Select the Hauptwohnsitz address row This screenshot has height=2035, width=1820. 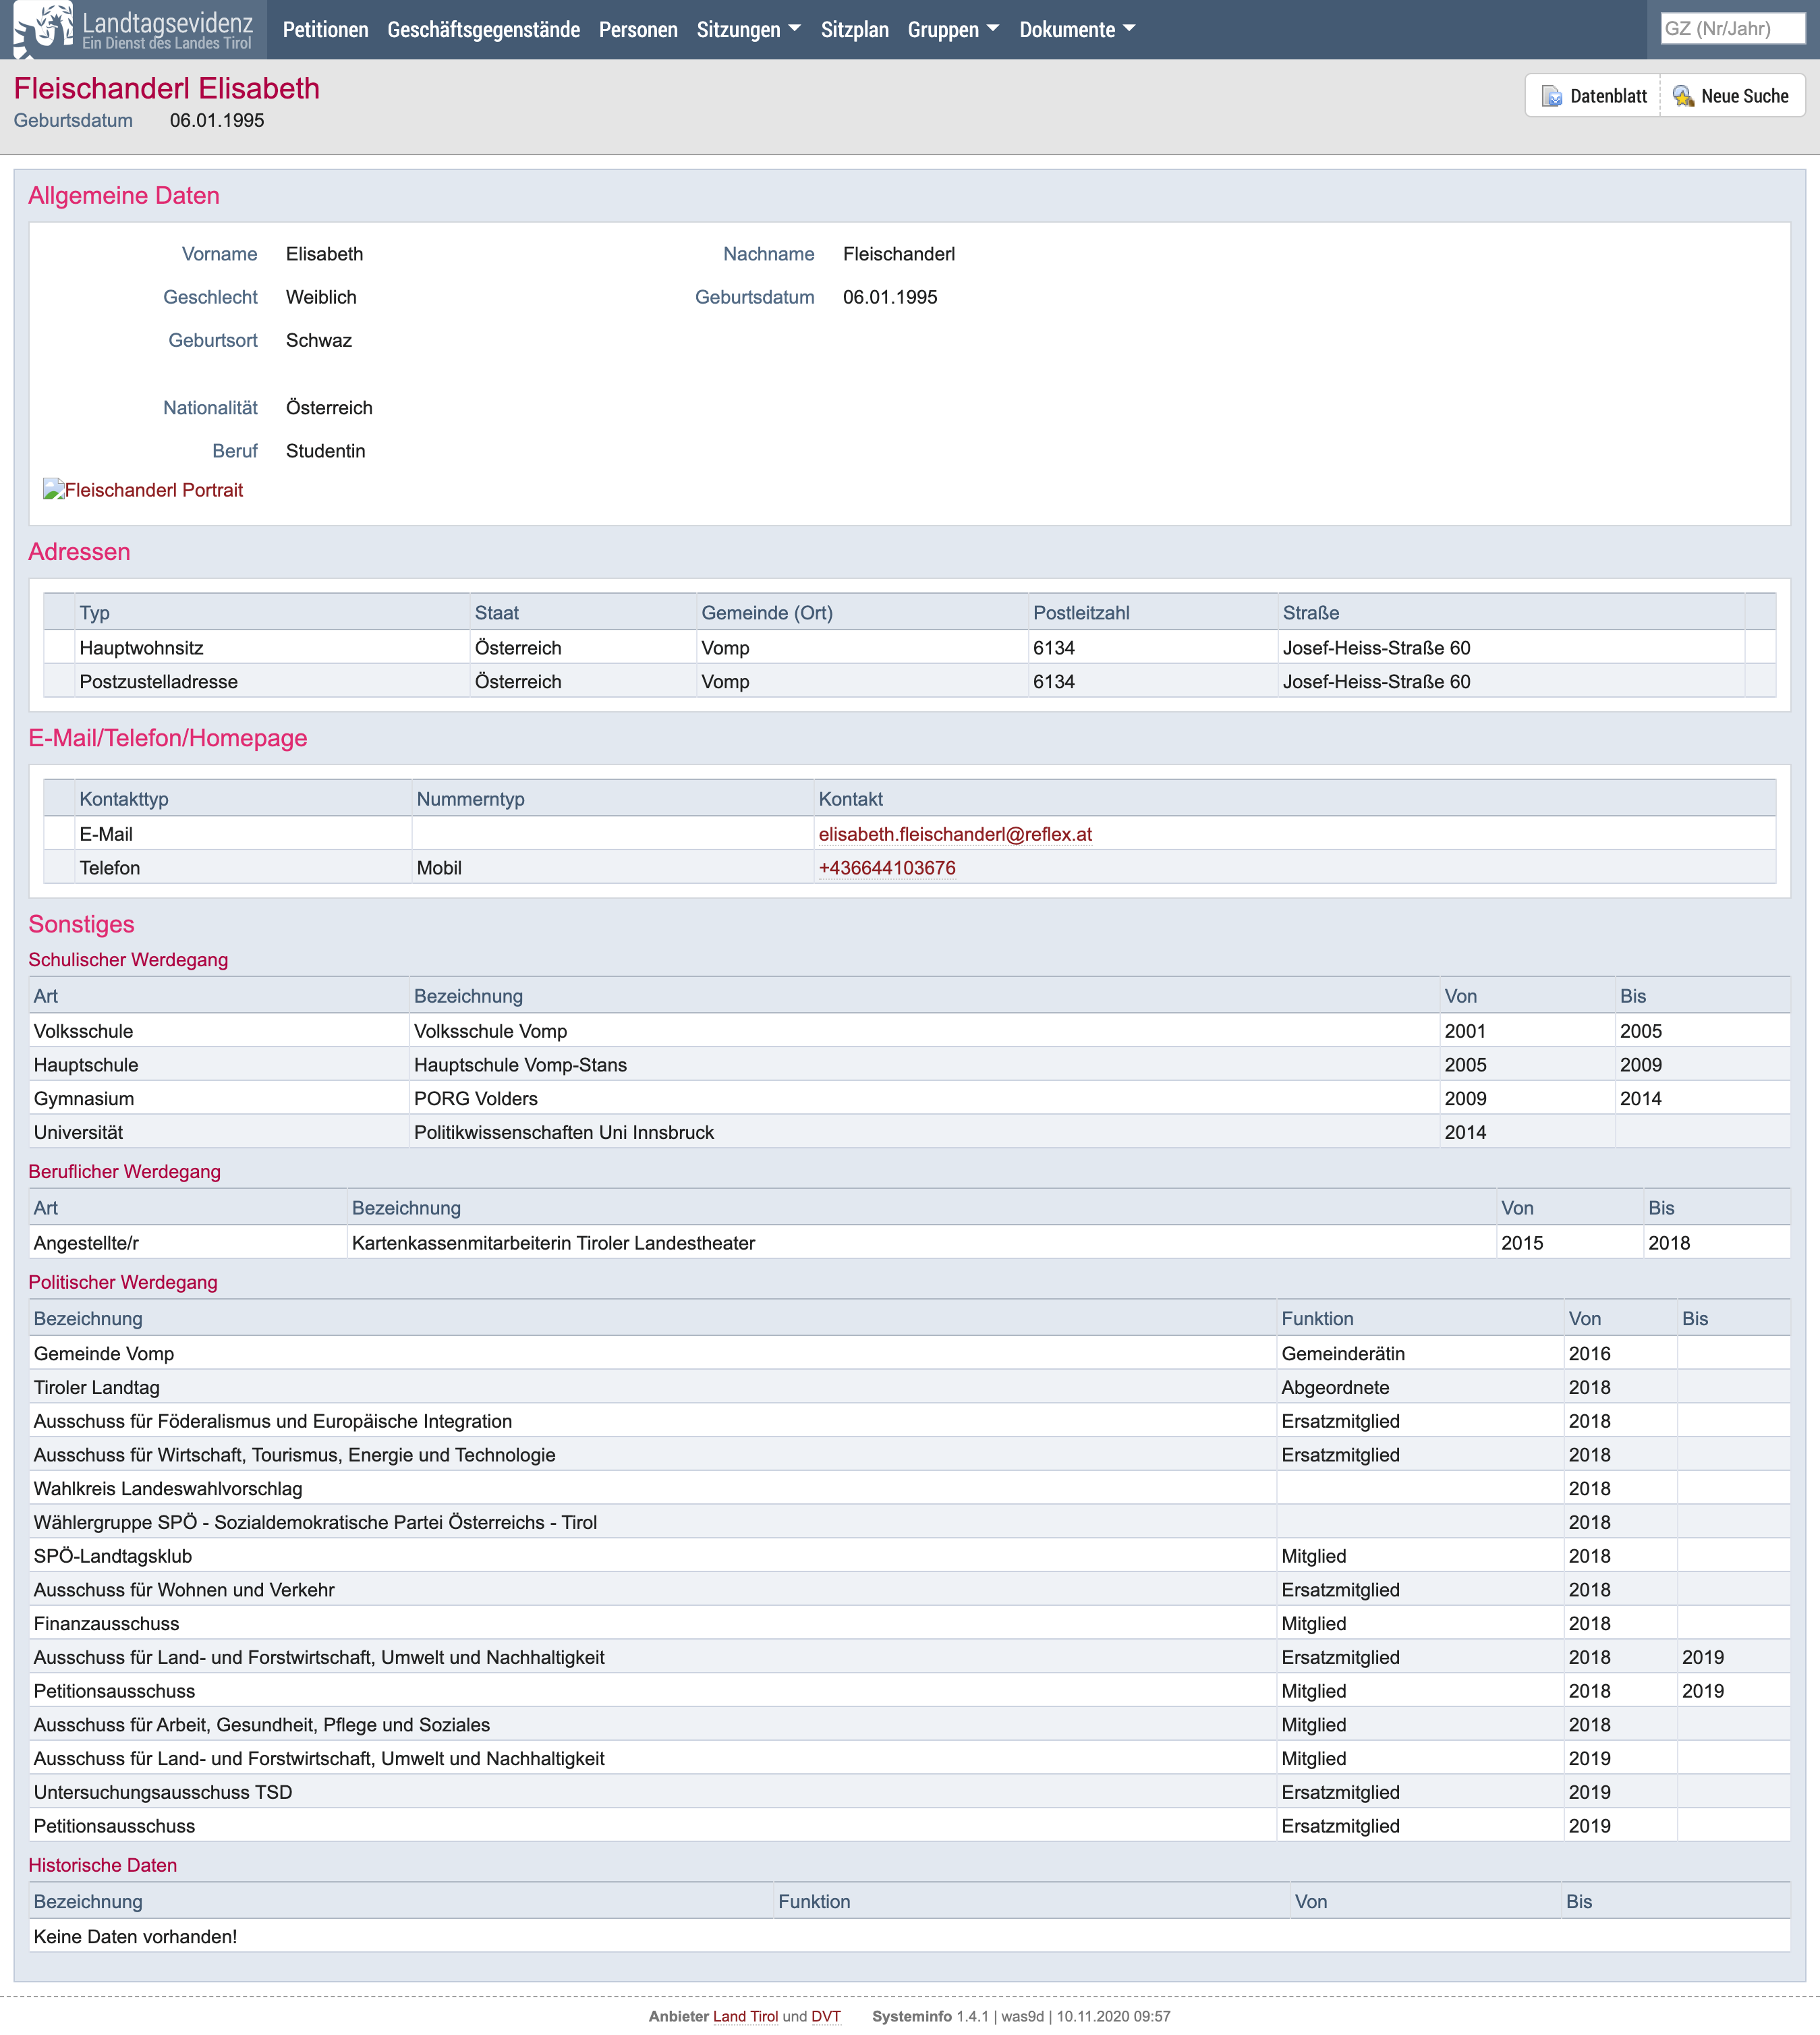coord(909,648)
